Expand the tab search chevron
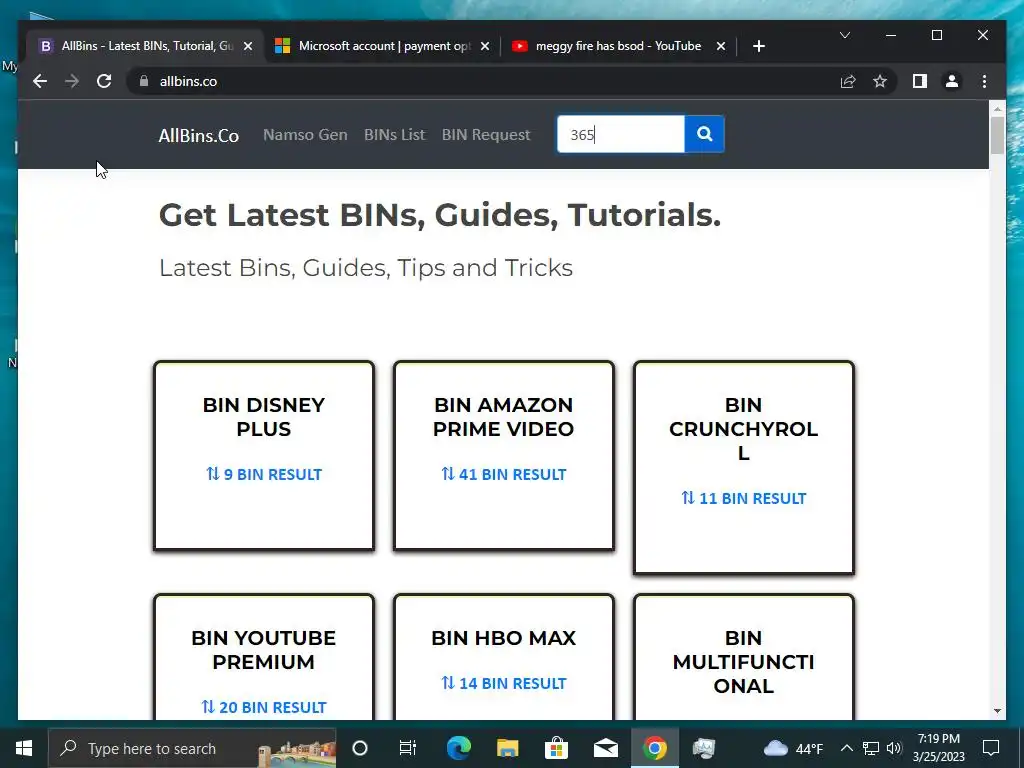The width and height of the screenshot is (1024, 768). coord(844,35)
